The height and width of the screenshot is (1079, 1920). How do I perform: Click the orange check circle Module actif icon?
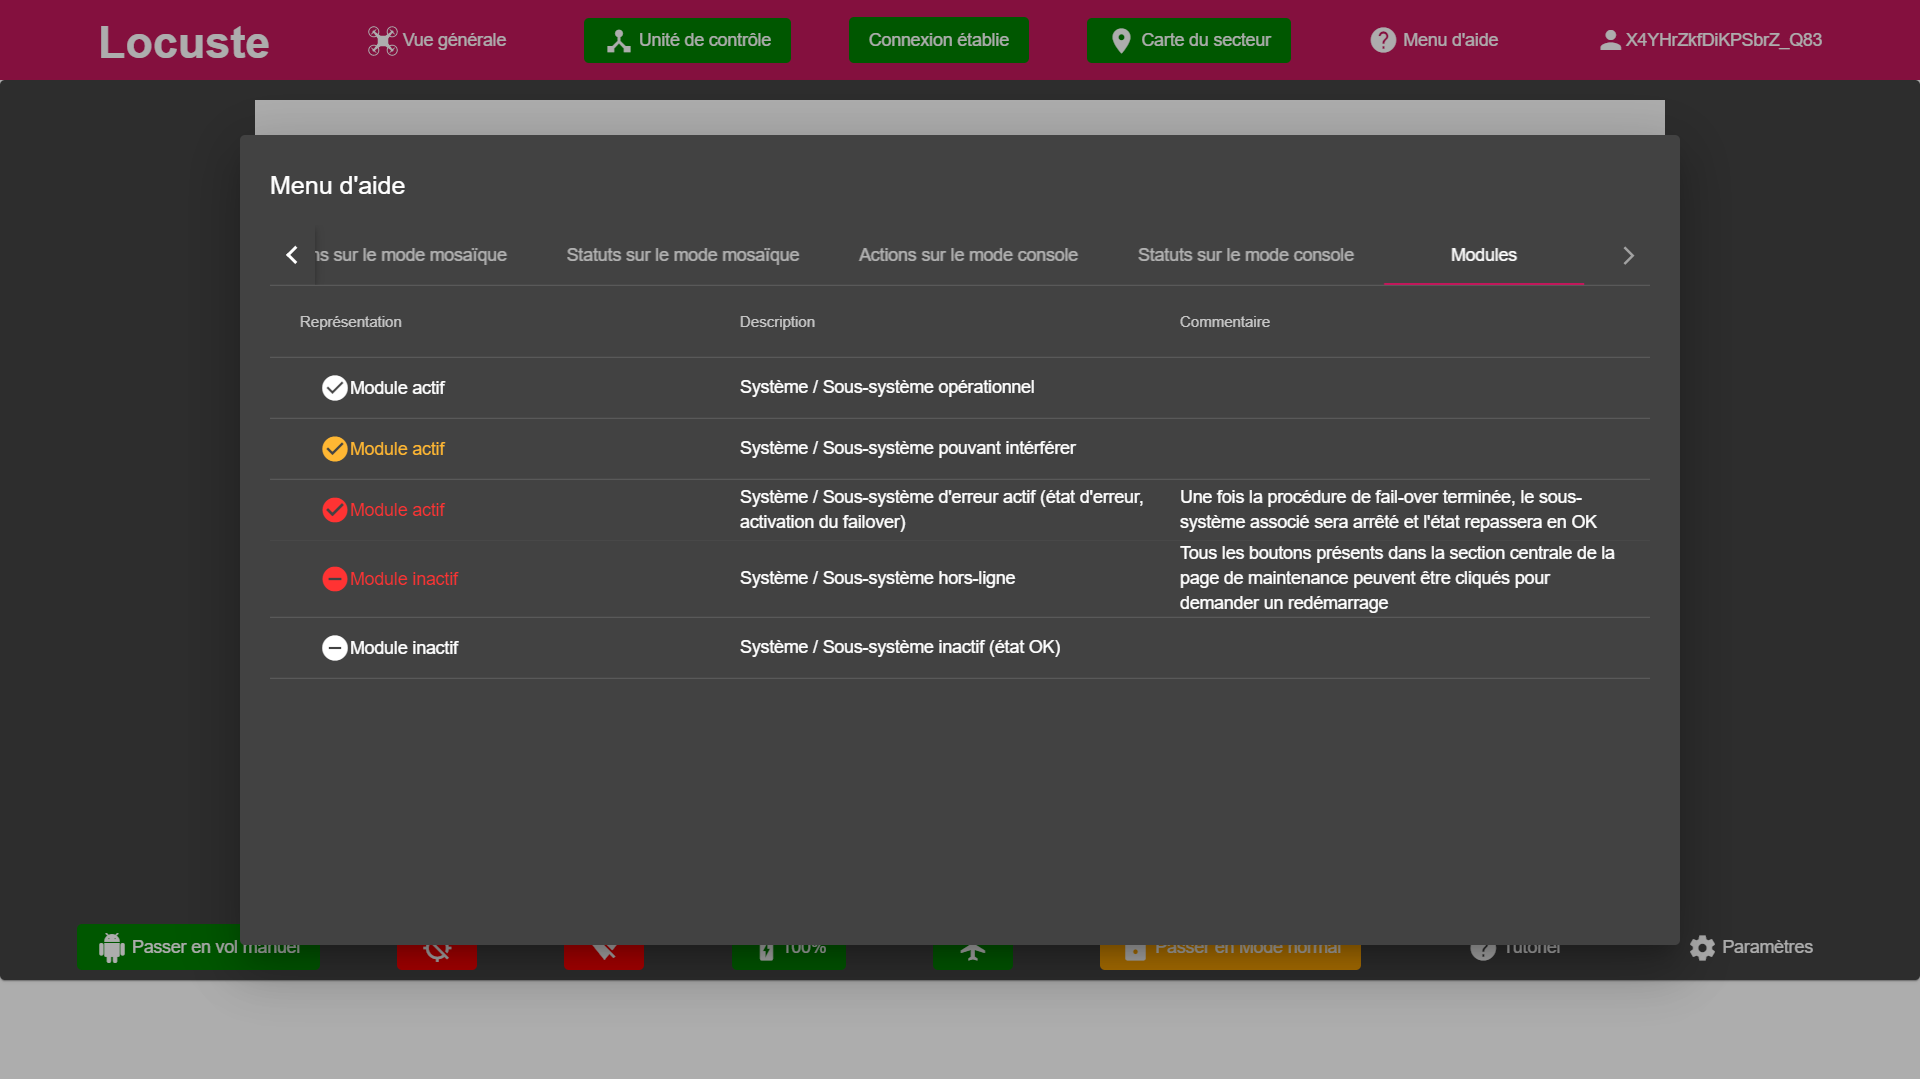pos(335,449)
